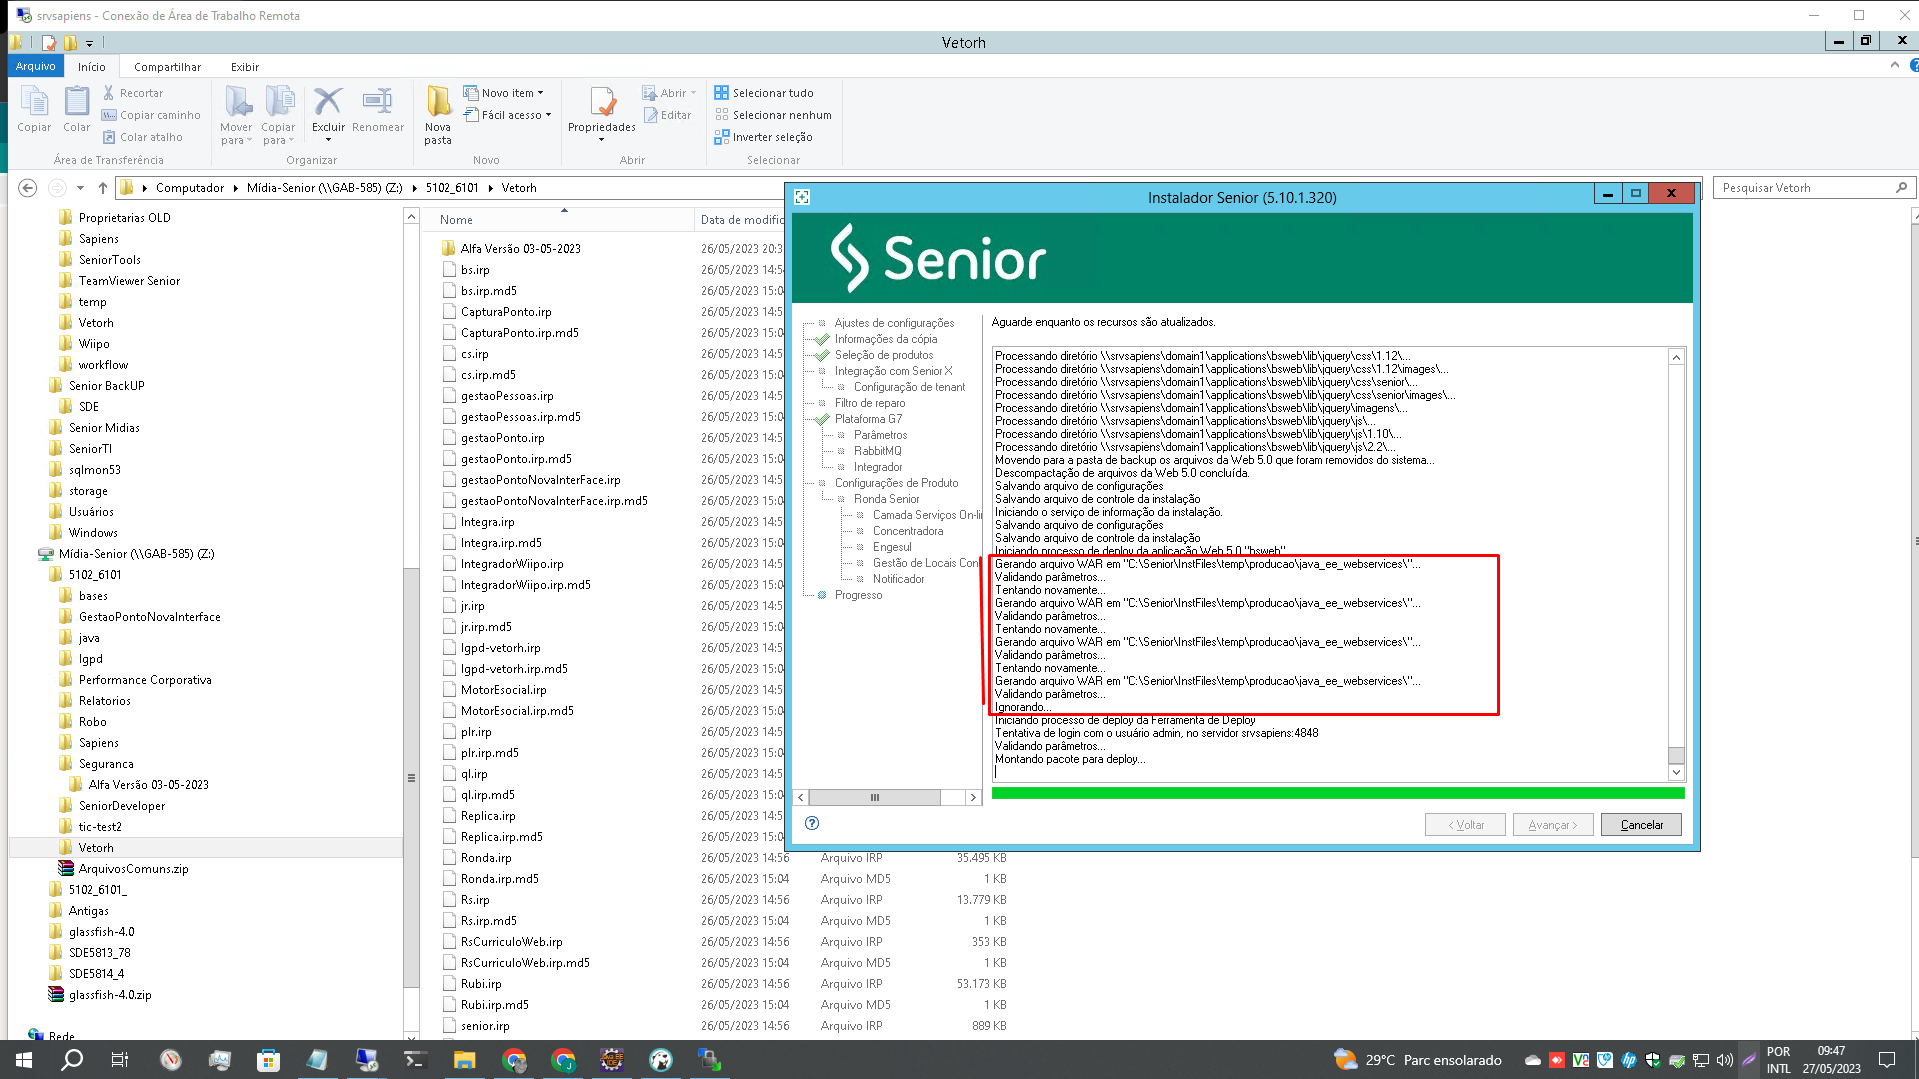Screen dimensions: 1919x1079
Task: Open the taskbar search icon
Action: [x=72, y=1060]
